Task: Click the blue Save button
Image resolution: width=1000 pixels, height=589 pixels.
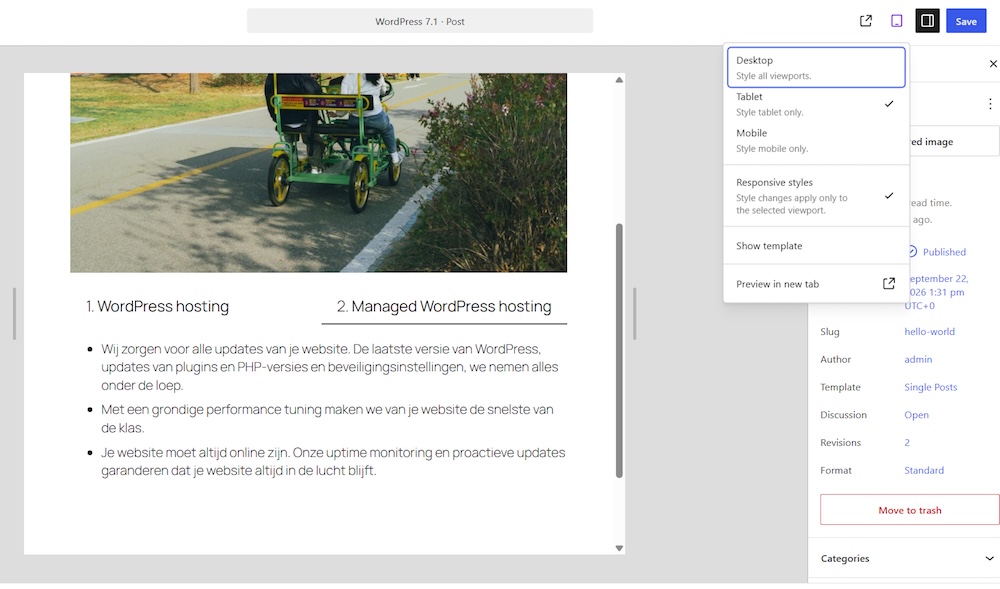Action: coord(966,21)
